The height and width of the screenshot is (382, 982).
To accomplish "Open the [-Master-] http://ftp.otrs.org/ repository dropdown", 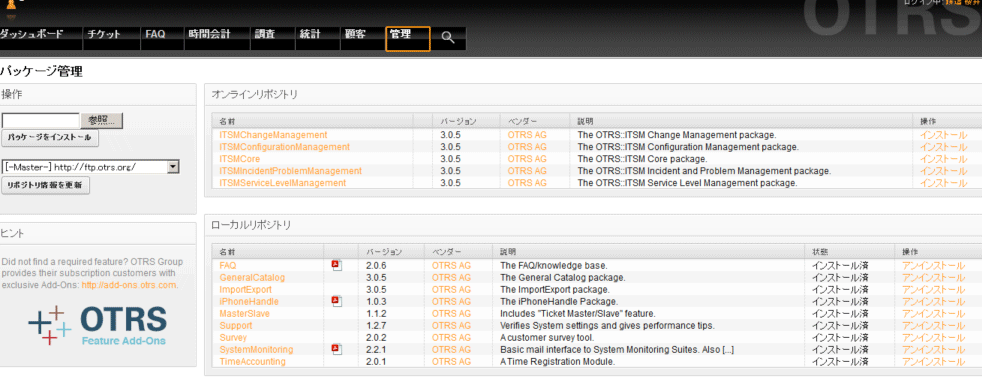I will [x=91, y=167].
